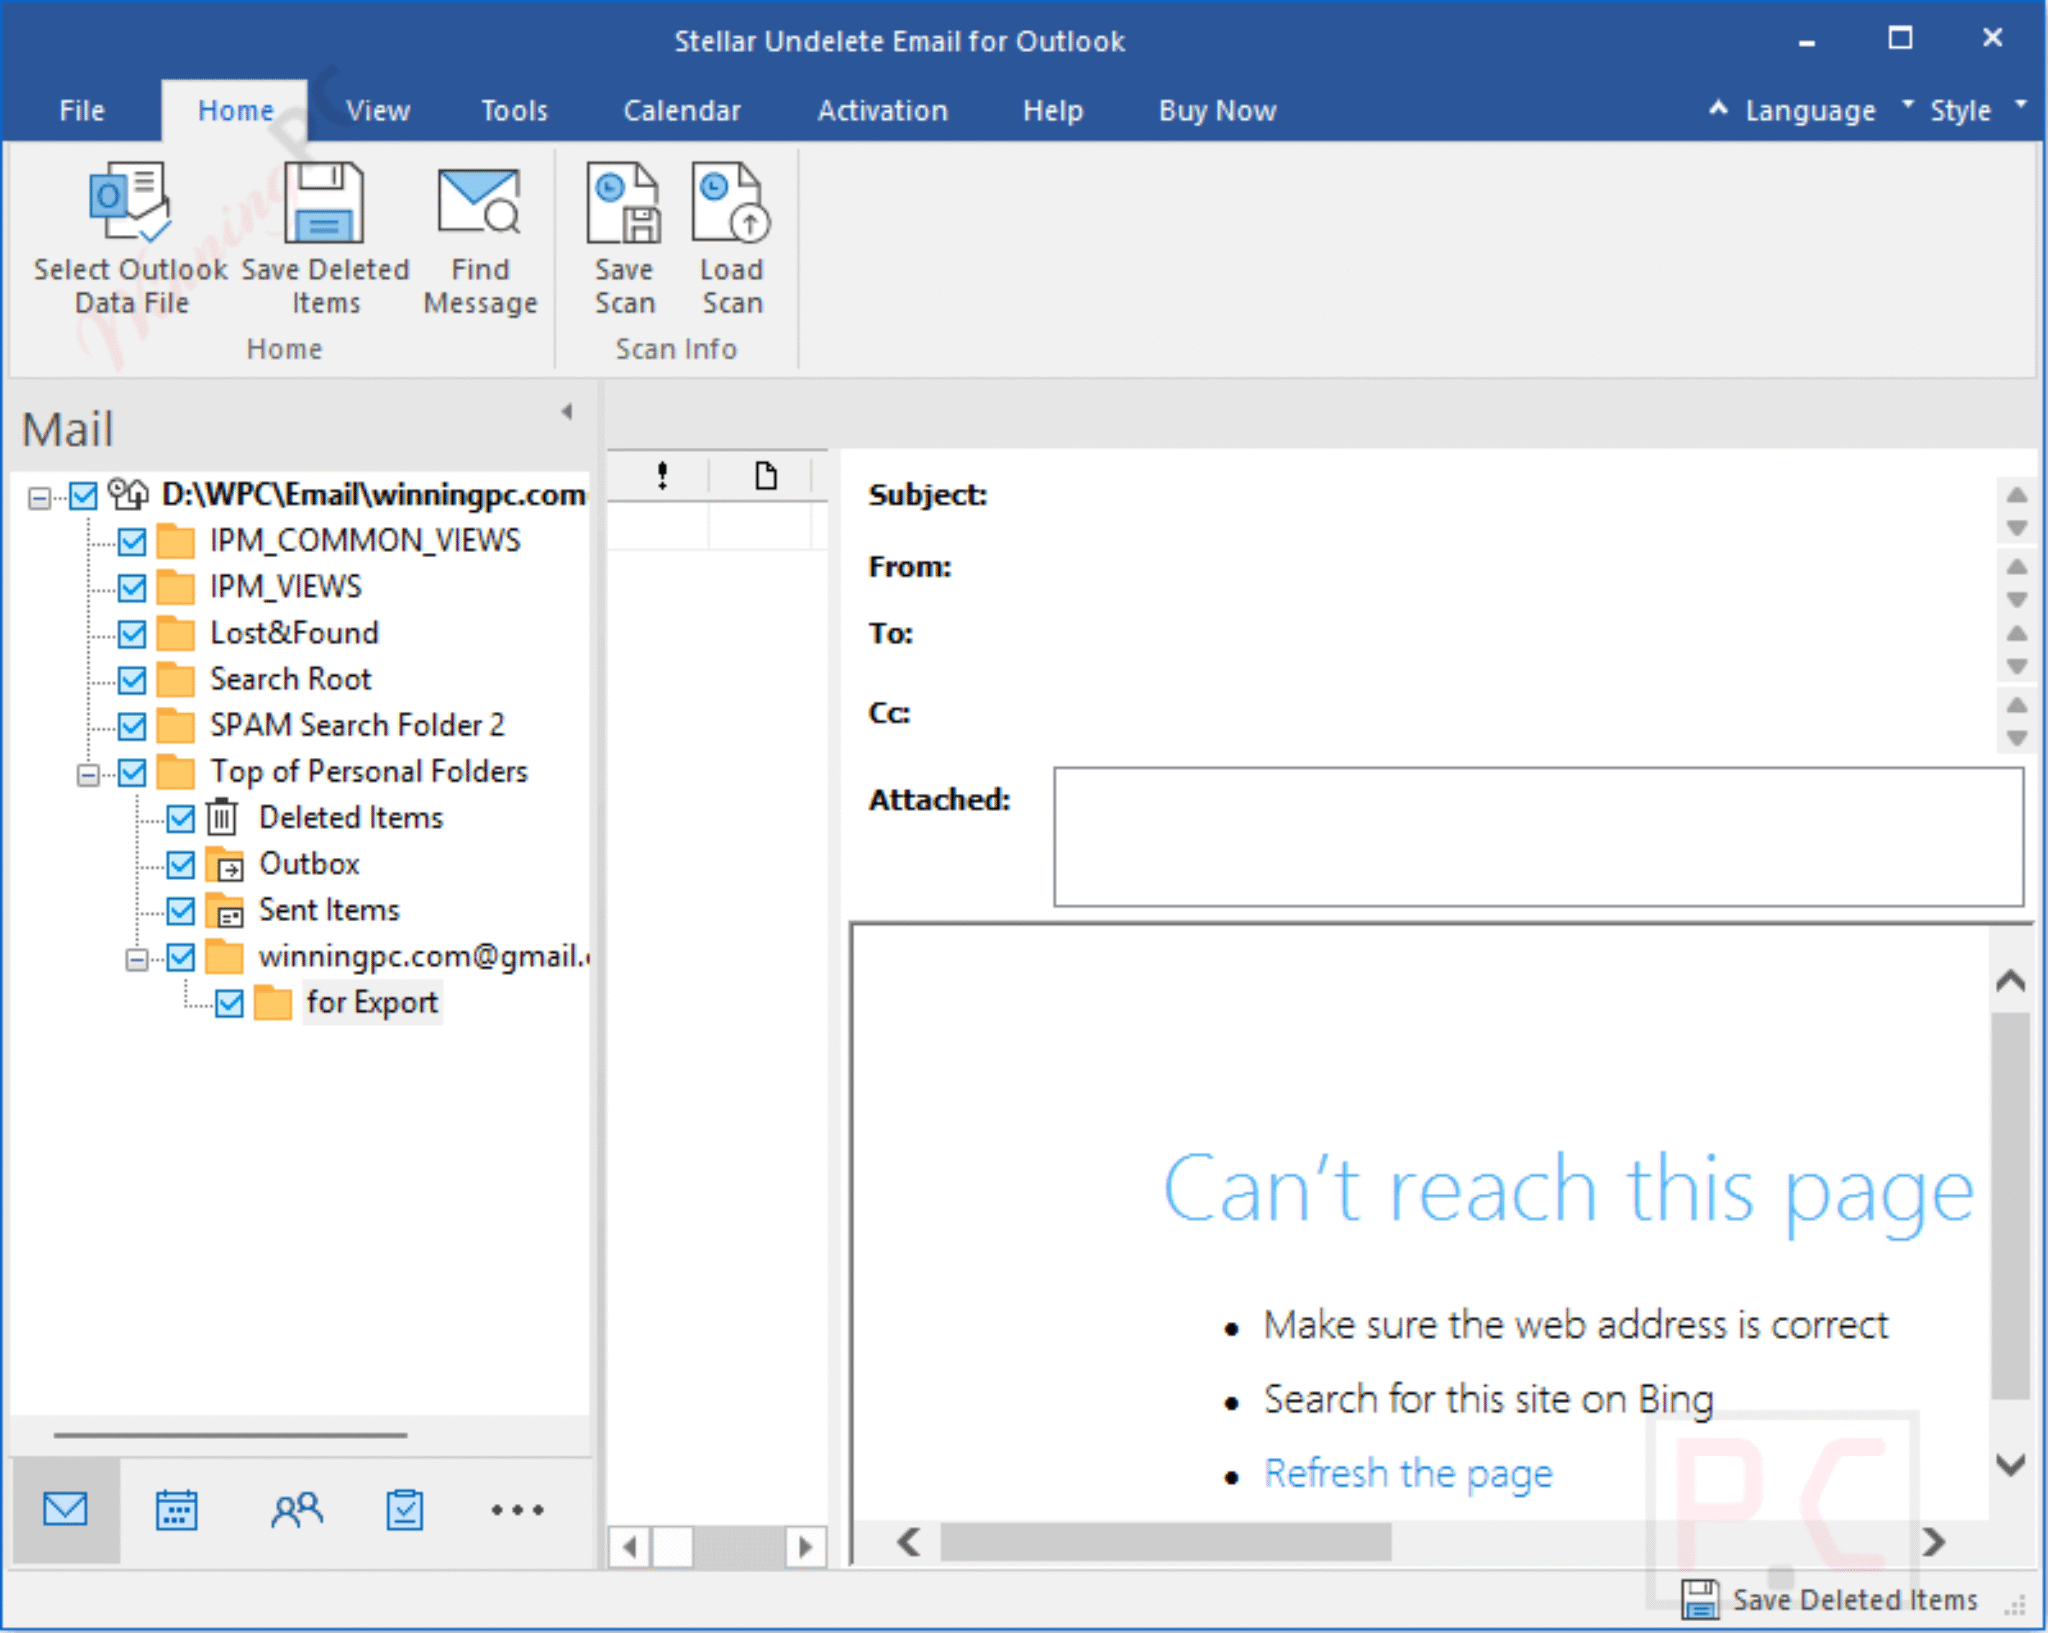Click preview horizontal scroll left arrow
Screen dimensions: 2048x1633
pos(908,1542)
